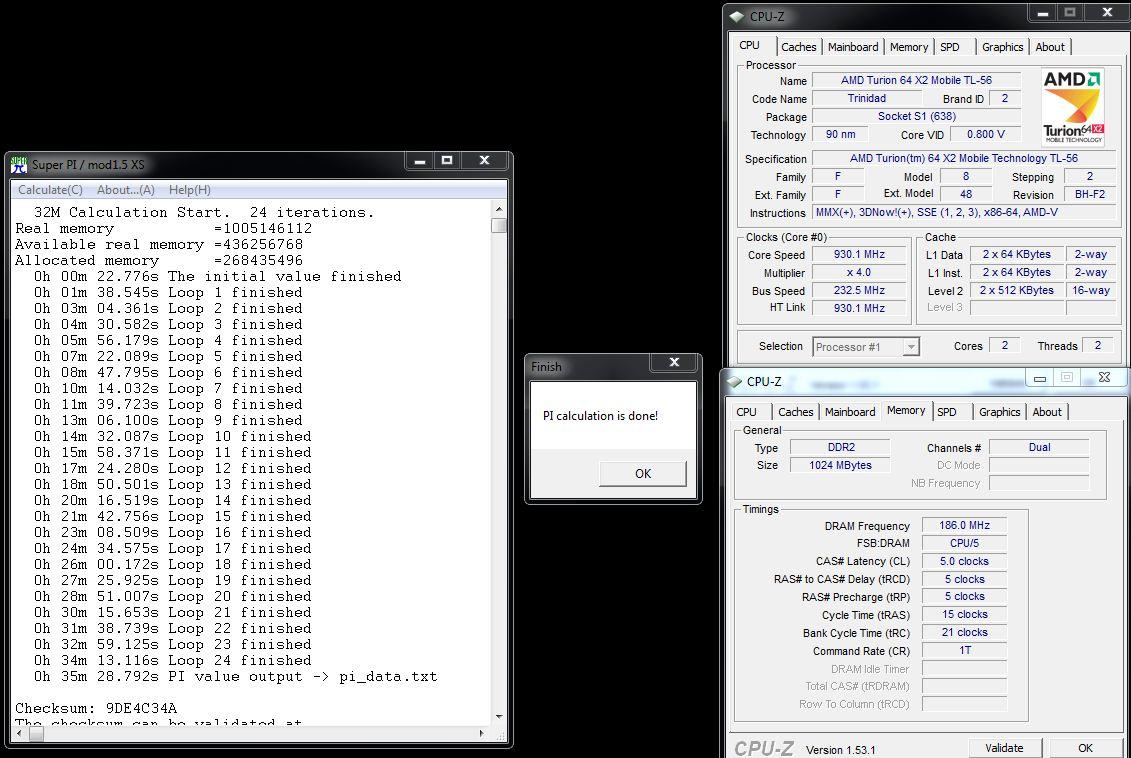
Task: Open Mainboard tab in lower CPU-Z window
Action: 850,412
